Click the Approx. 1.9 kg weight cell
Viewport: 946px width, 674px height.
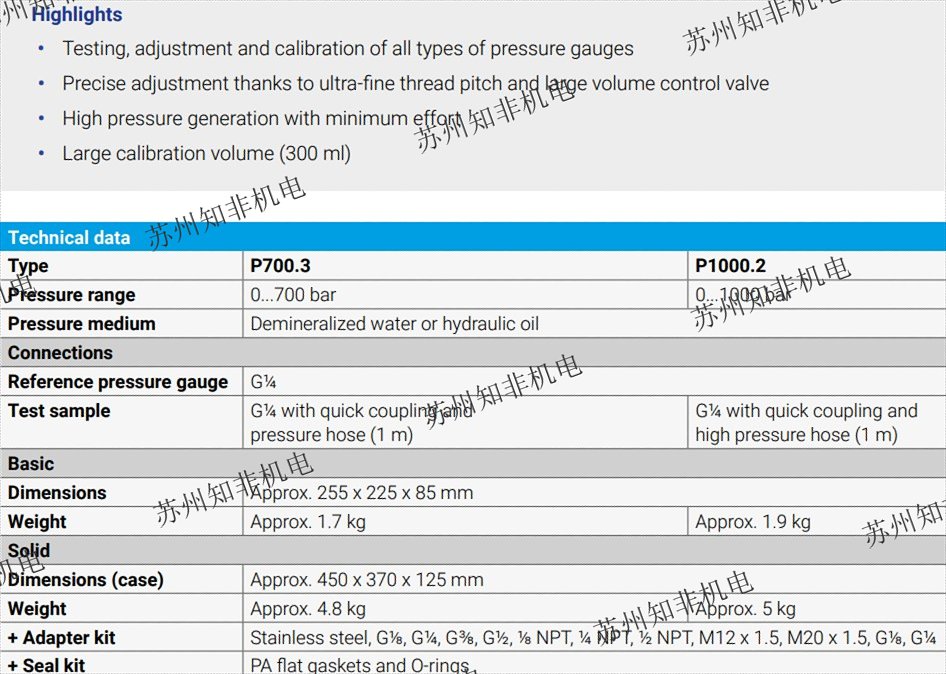753,522
